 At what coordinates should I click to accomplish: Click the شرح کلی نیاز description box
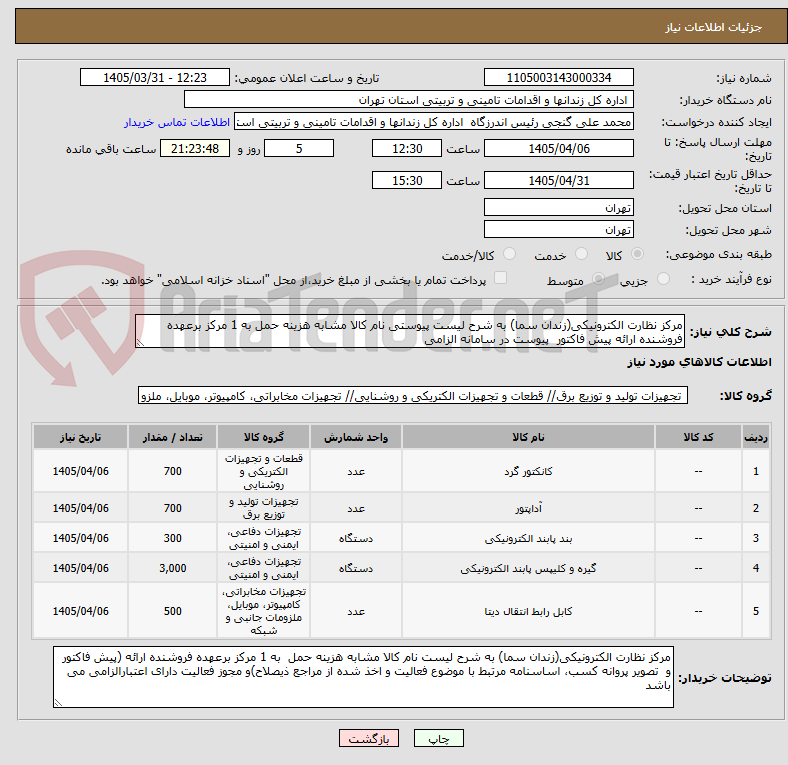tap(410, 332)
